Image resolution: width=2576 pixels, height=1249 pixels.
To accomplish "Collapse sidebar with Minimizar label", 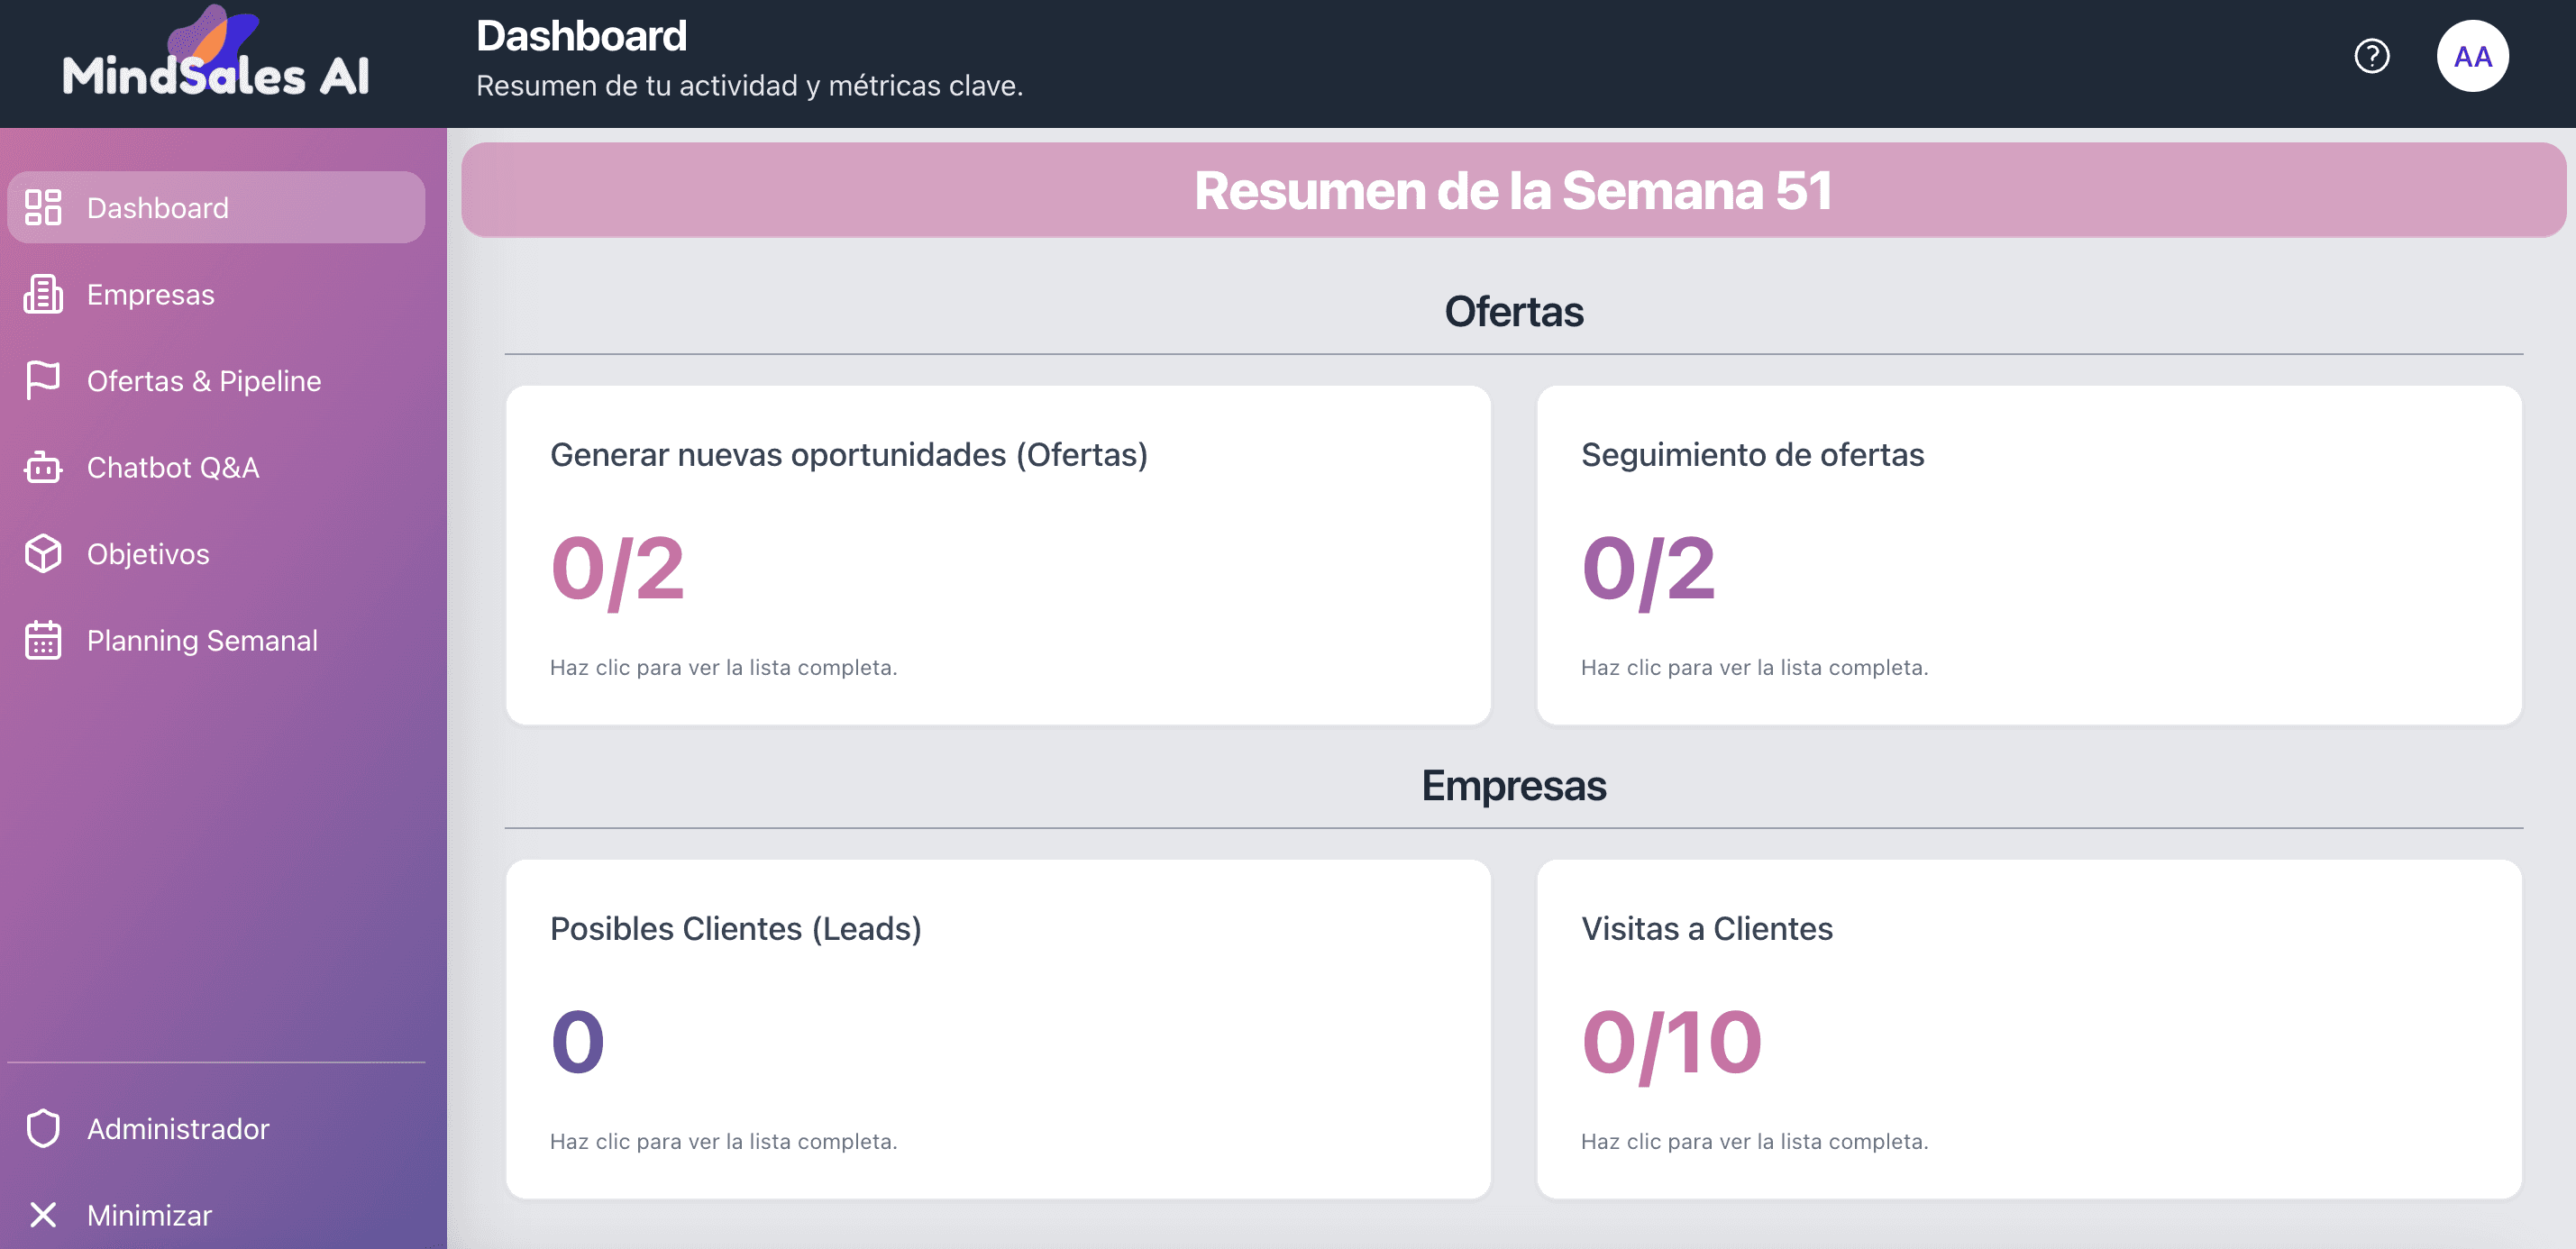I will tap(149, 1214).
